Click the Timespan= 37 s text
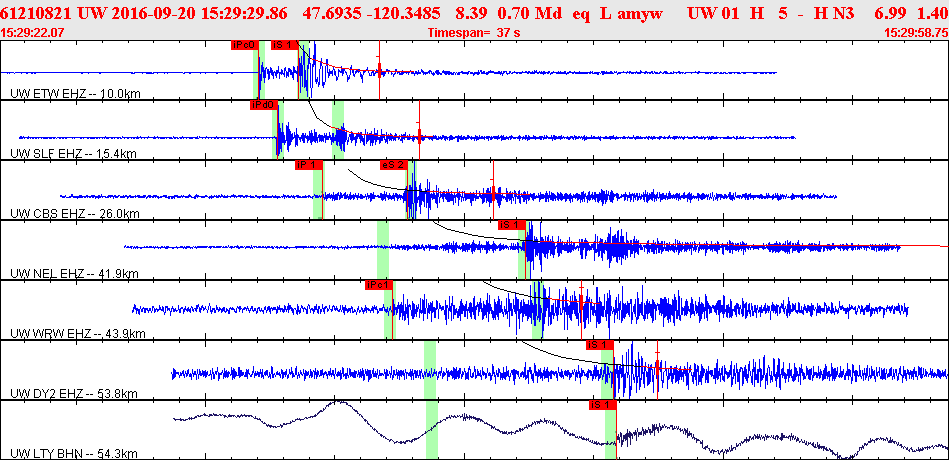 474,33
